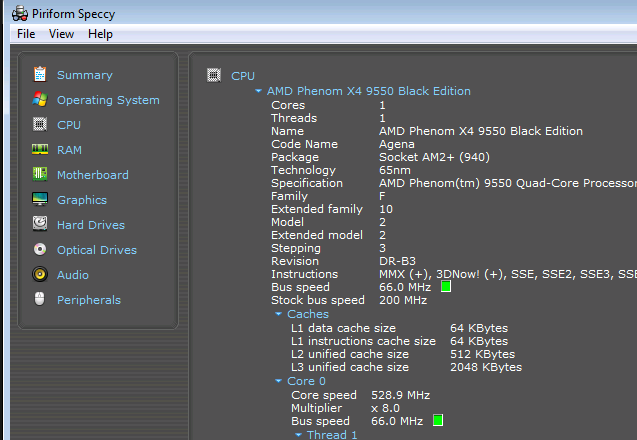Open the Motherboard section
The height and width of the screenshot is (440, 637).
(x=93, y=175)
